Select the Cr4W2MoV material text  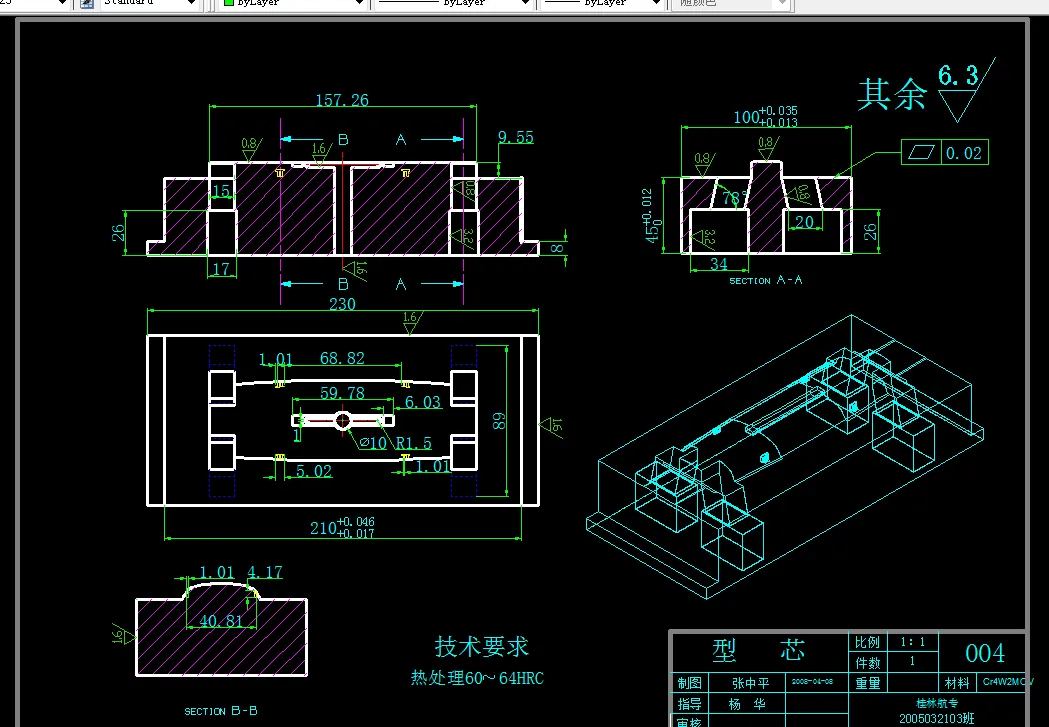[x=1008, y=682]
